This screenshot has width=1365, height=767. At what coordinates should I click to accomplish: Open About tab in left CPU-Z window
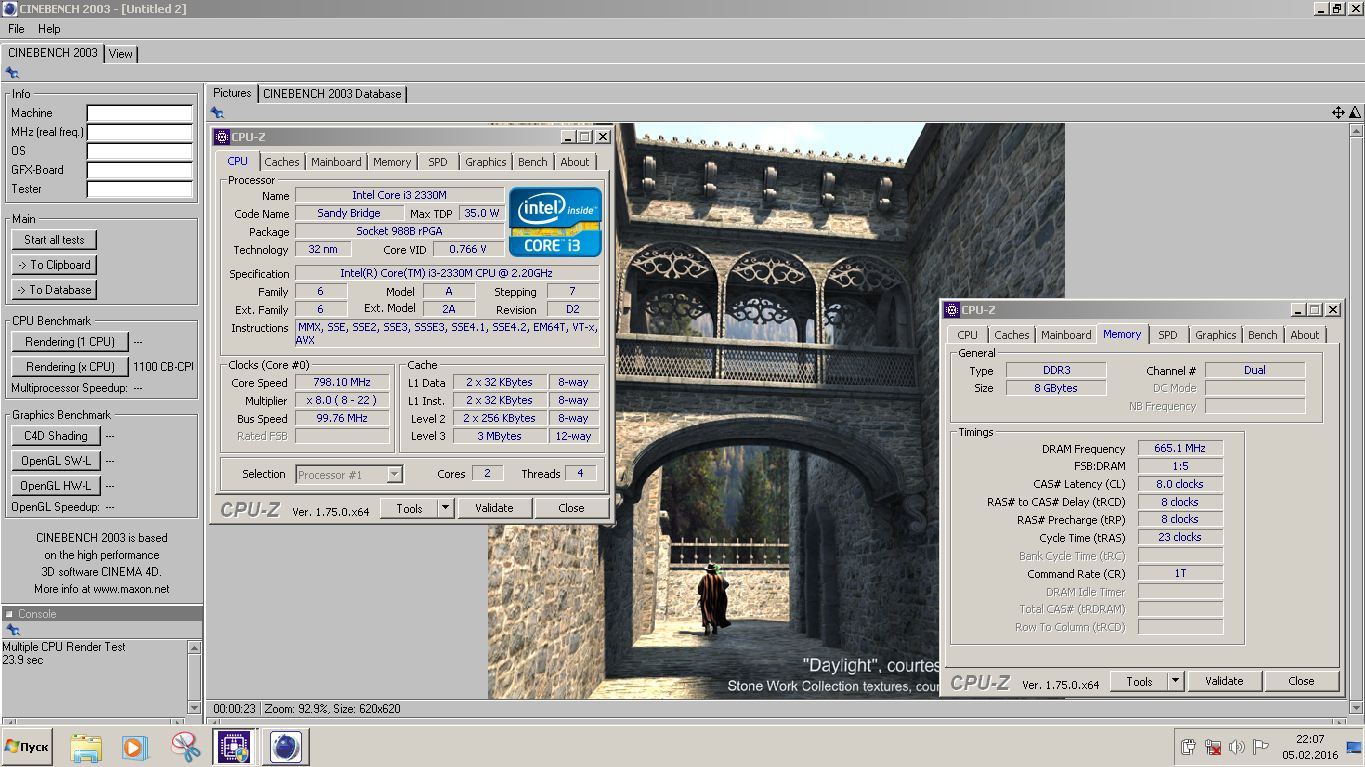(x=575, y=162)
